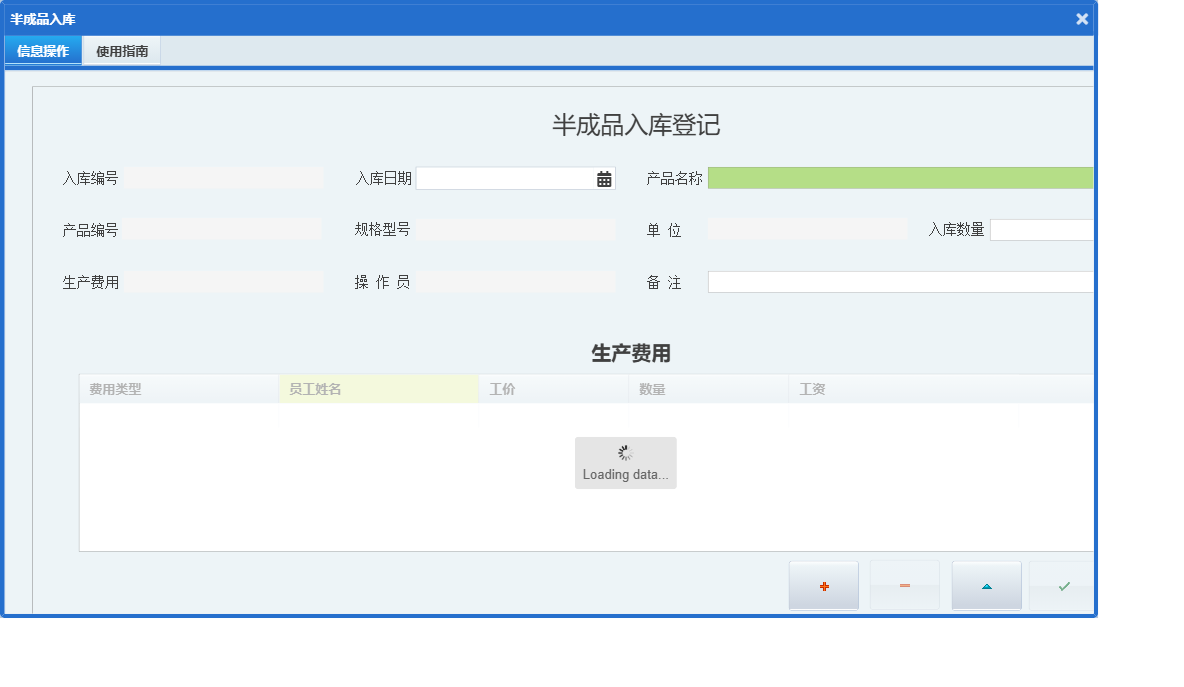Click the blue up arrow icon
The image size is (1184, 687).
click(986, 585)
